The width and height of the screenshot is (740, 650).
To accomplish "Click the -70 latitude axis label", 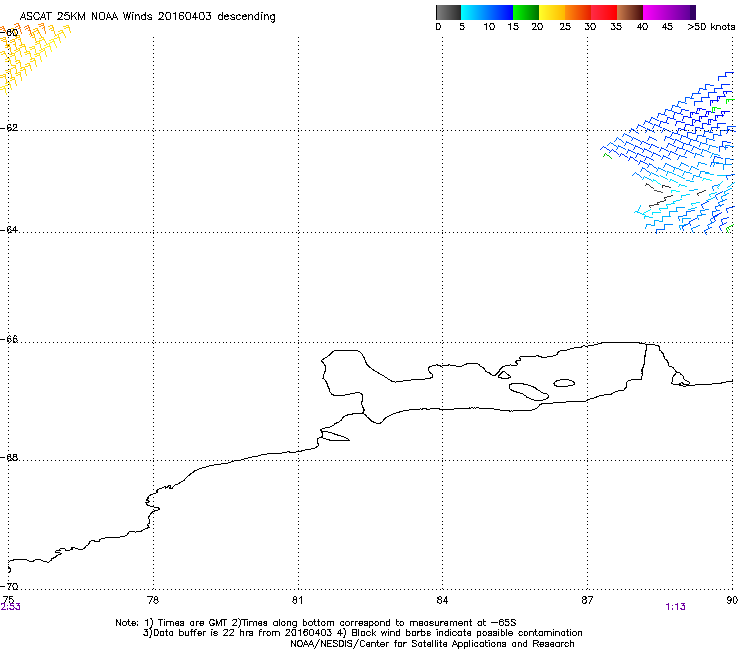I will [9, 586].
